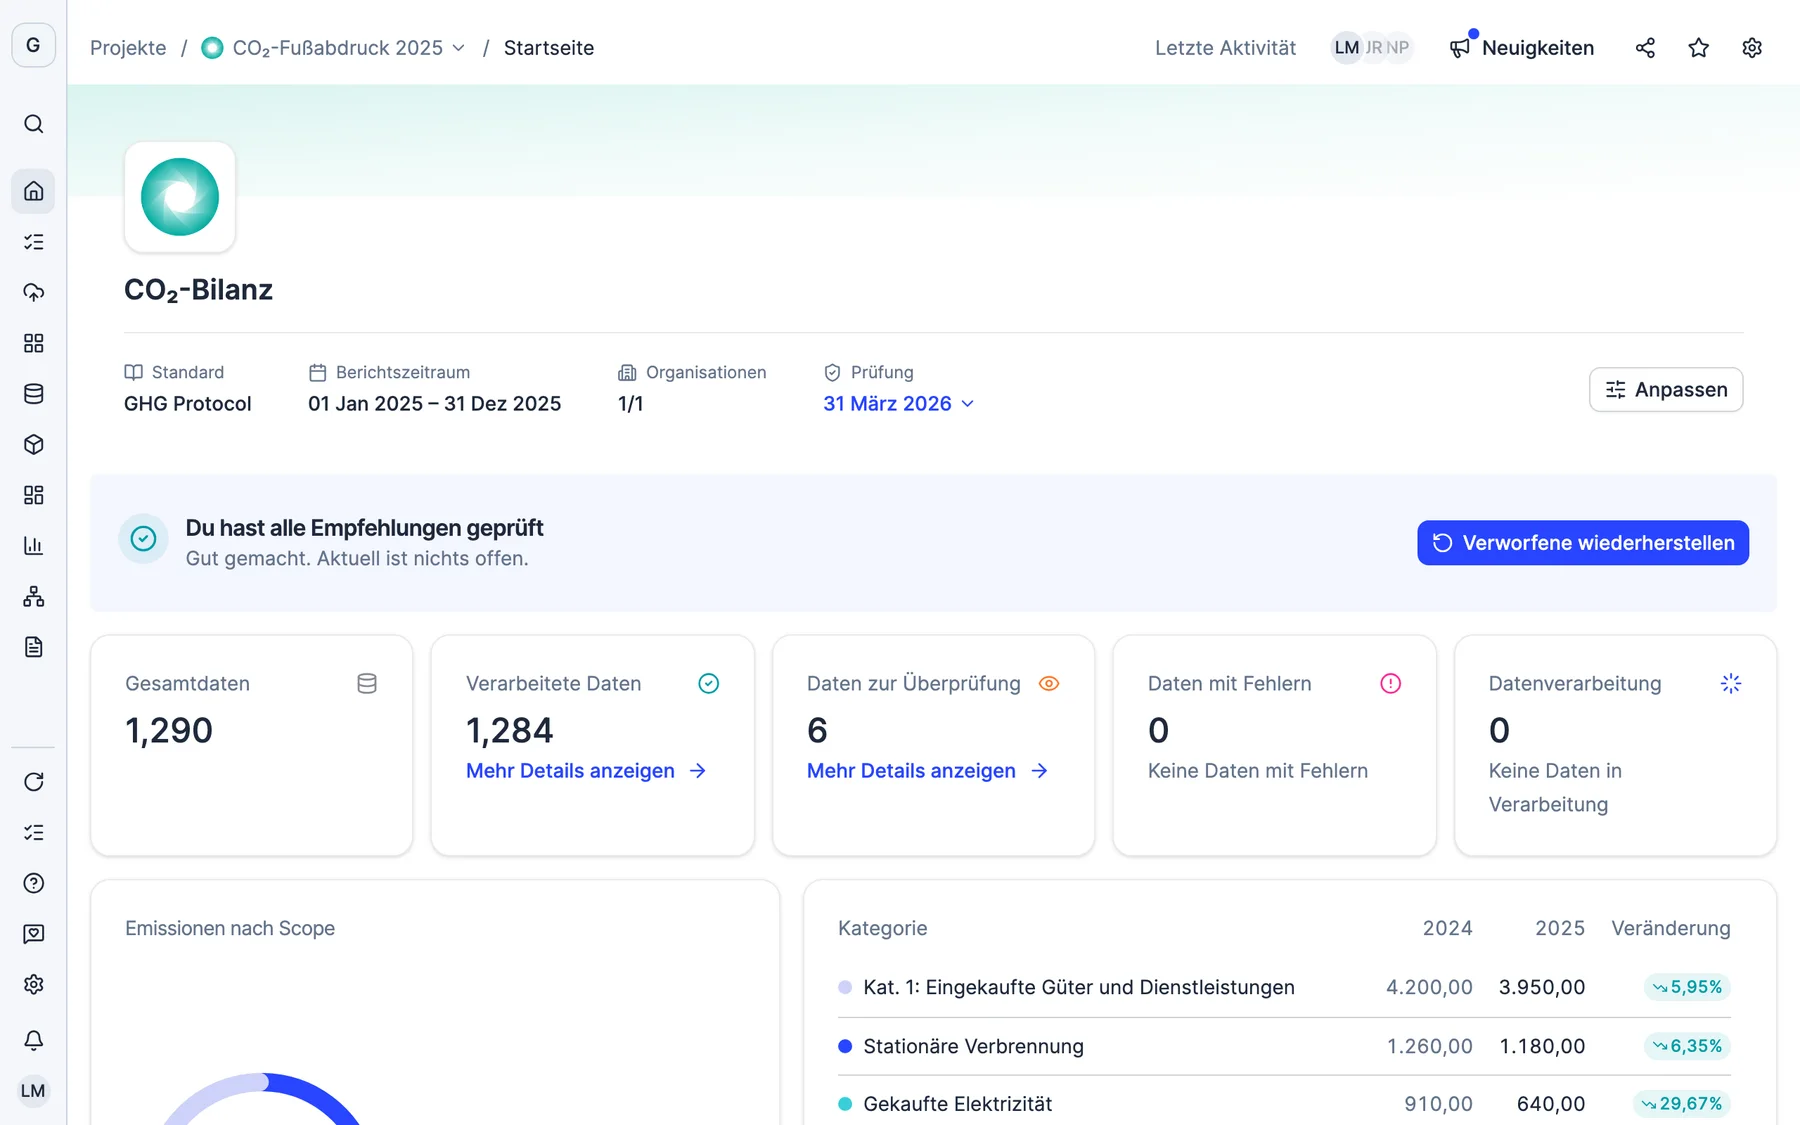The width and height of the screenshot is (1800, 1125).
Task: Open the help question mark icon
Action: coord(33,883)
